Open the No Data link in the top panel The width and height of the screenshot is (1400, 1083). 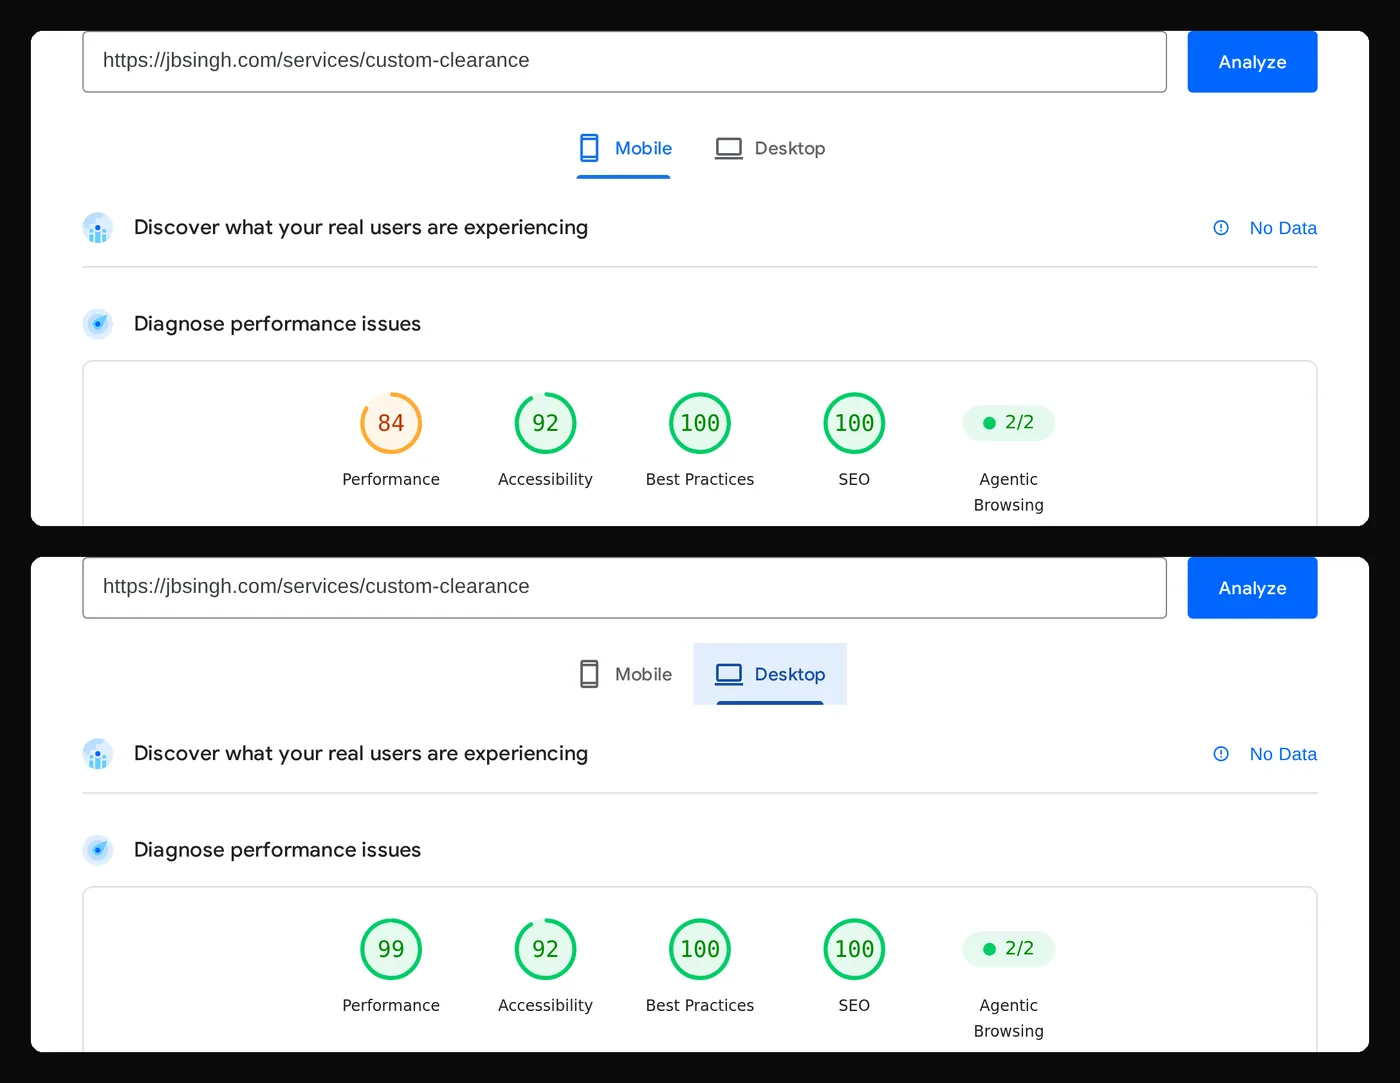(1283, 228)
